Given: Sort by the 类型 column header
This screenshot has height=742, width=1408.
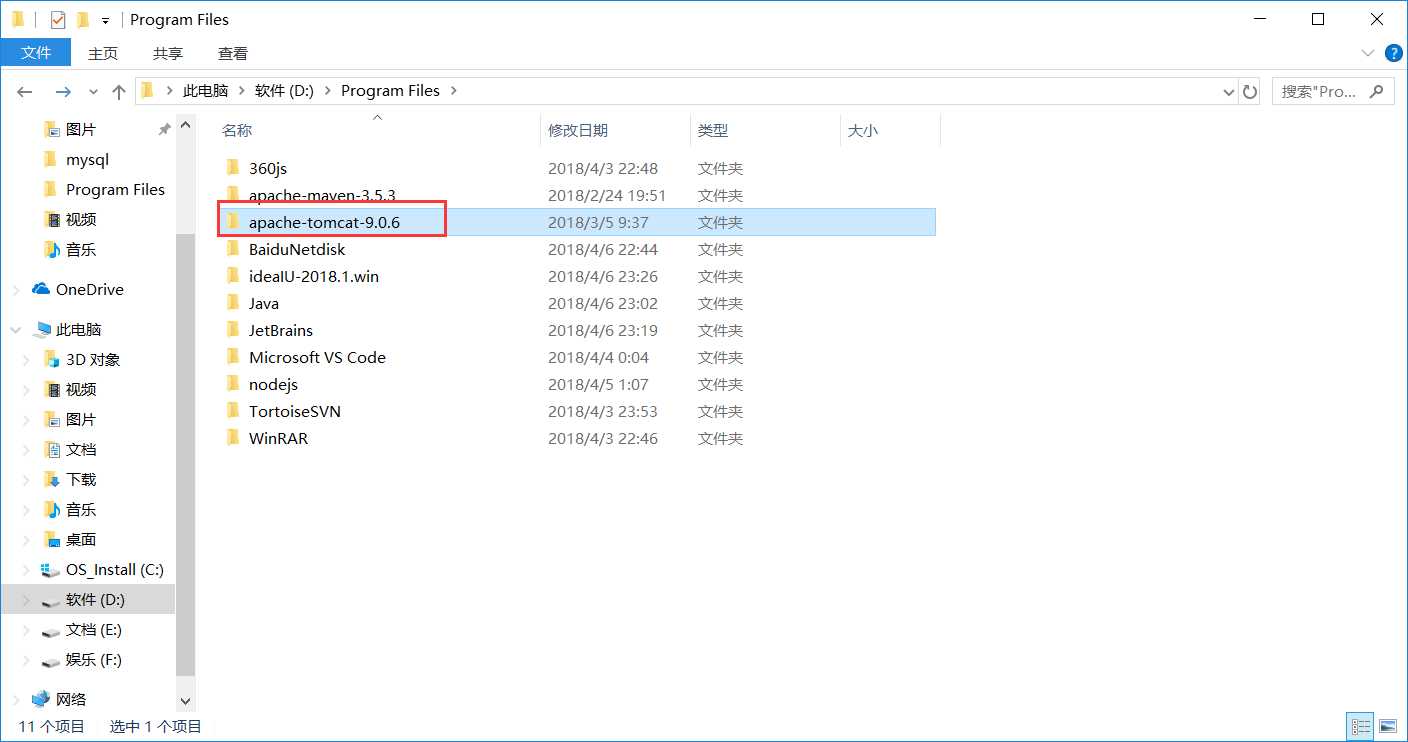Looking at the screenshot, I should pos(712,130).
